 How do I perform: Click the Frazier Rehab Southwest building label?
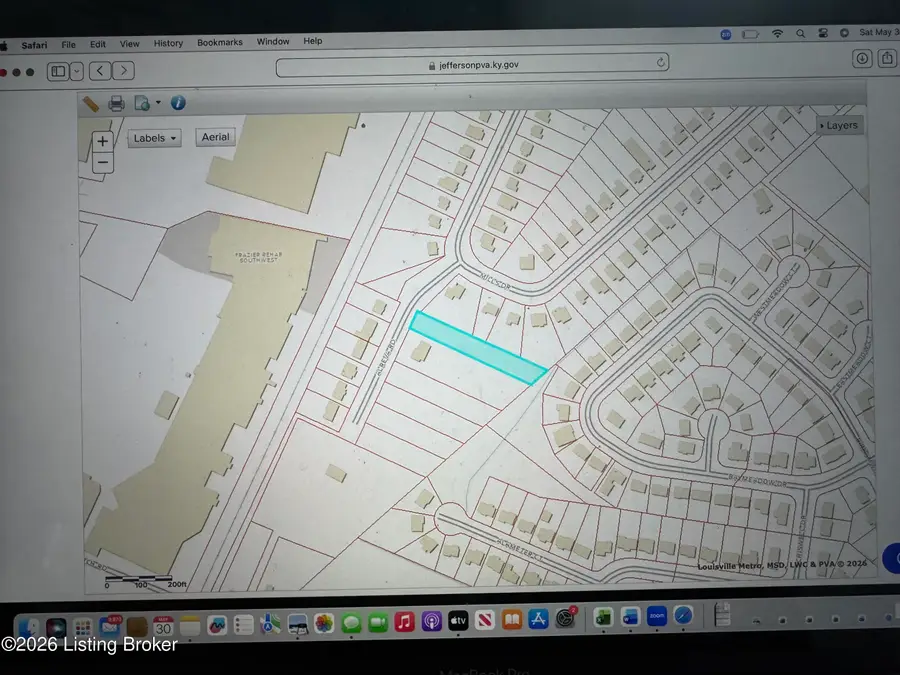(x=259, y=257)
